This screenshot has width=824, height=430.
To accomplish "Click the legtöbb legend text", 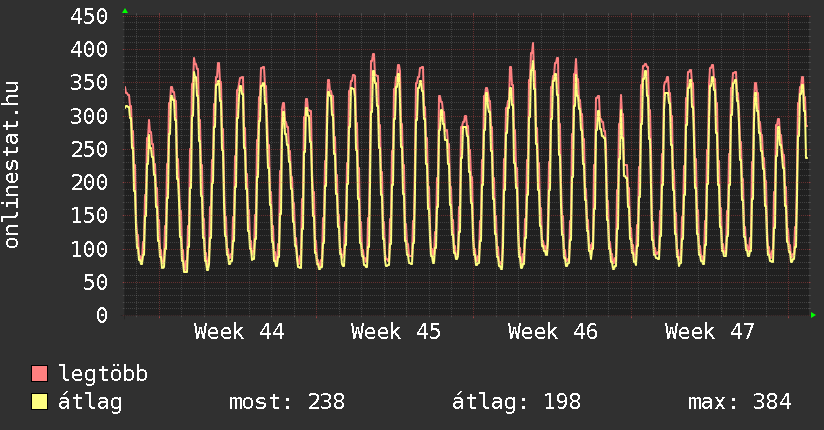I will [103, 374].
